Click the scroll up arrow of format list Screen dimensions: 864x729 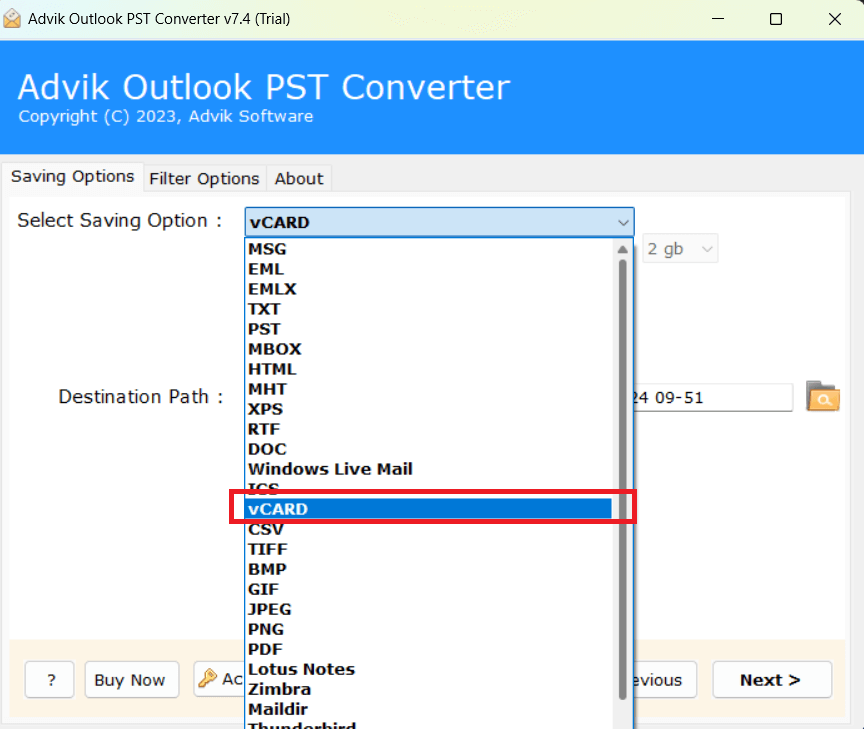click(623, 249)
